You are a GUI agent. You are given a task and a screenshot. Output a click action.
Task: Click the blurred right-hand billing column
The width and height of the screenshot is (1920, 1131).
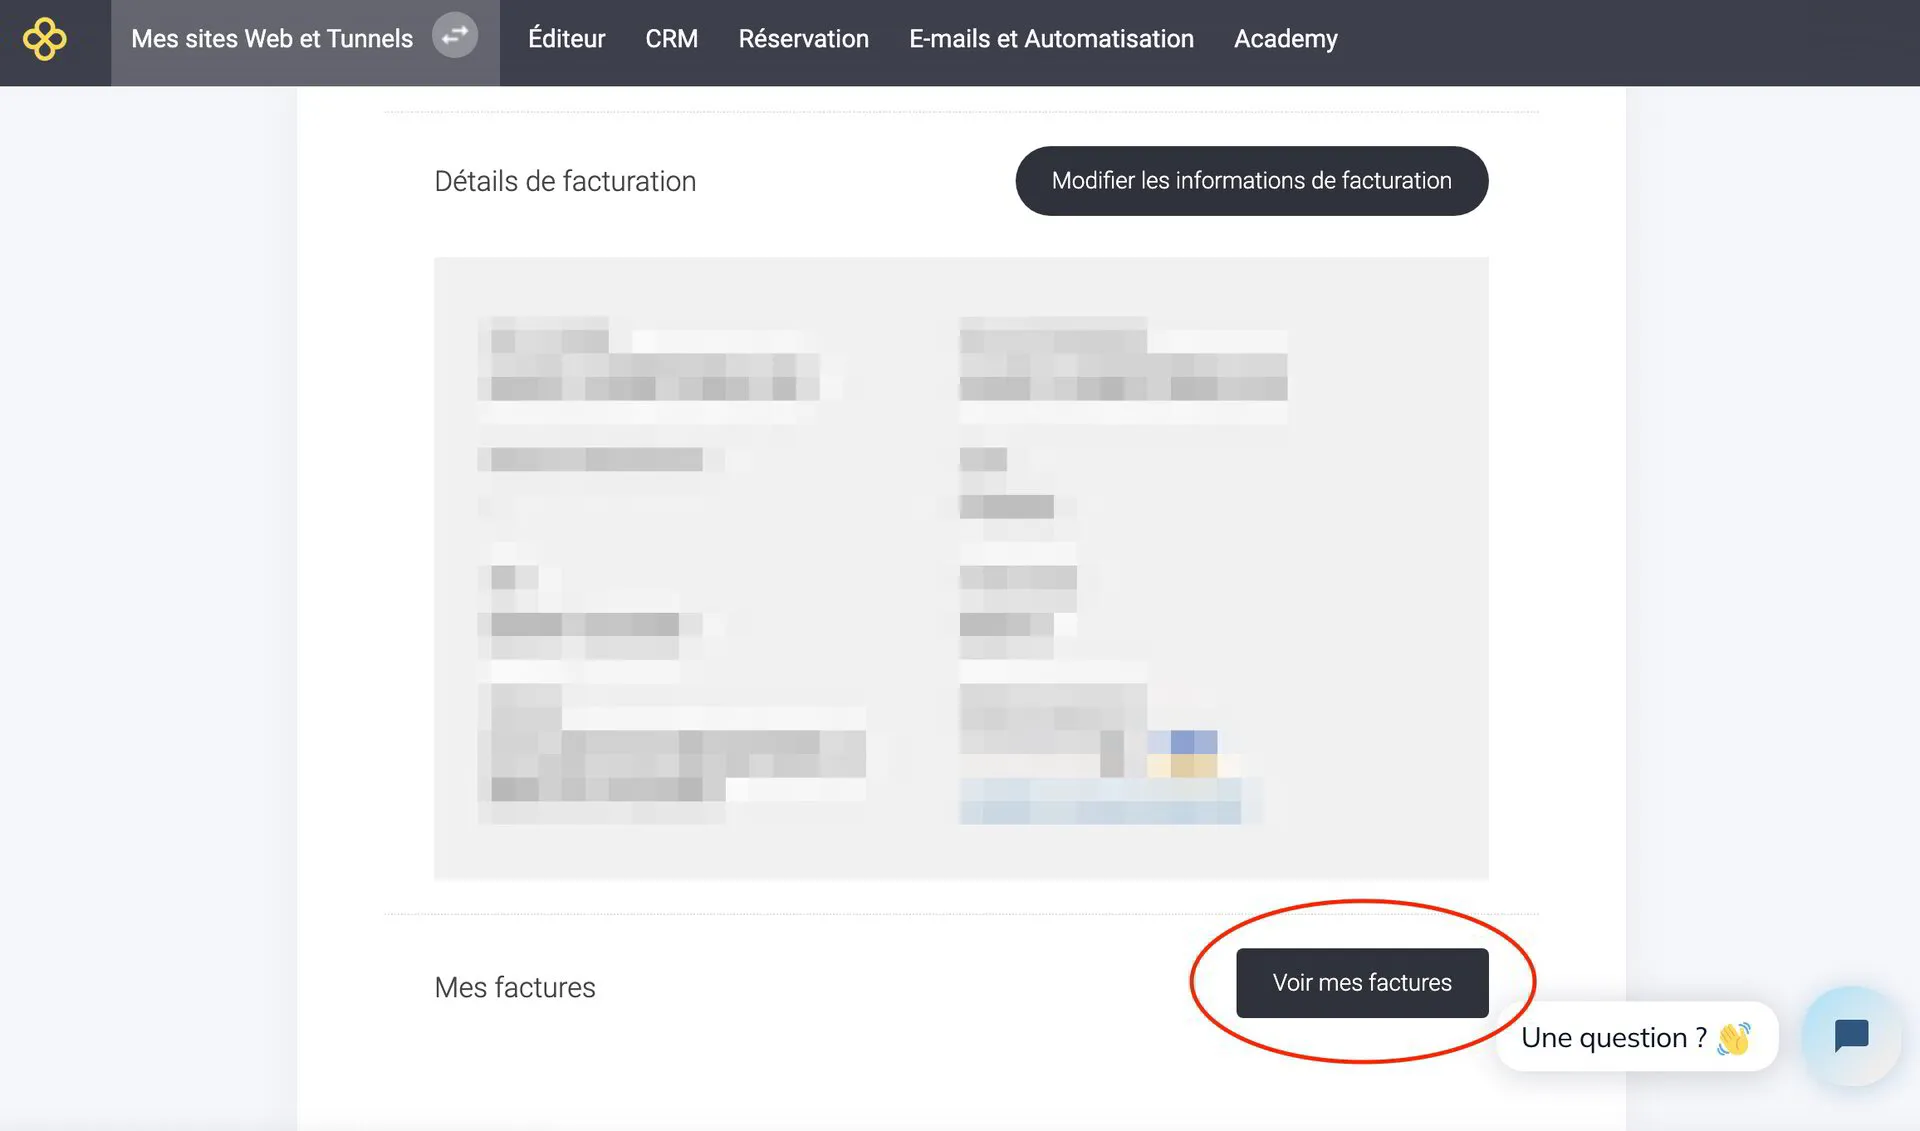1122,570
